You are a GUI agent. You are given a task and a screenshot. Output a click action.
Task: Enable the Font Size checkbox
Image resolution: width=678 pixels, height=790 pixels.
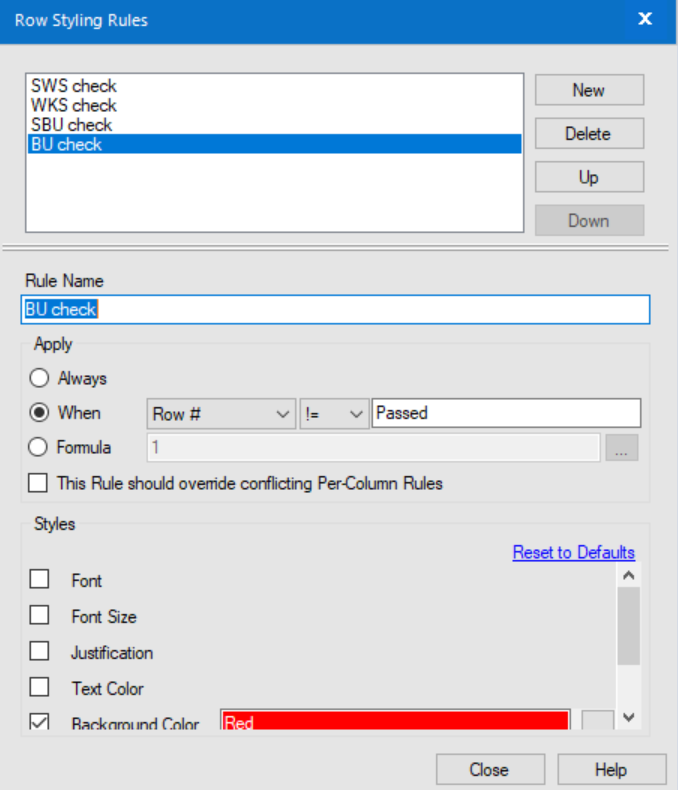coord(40,616)
